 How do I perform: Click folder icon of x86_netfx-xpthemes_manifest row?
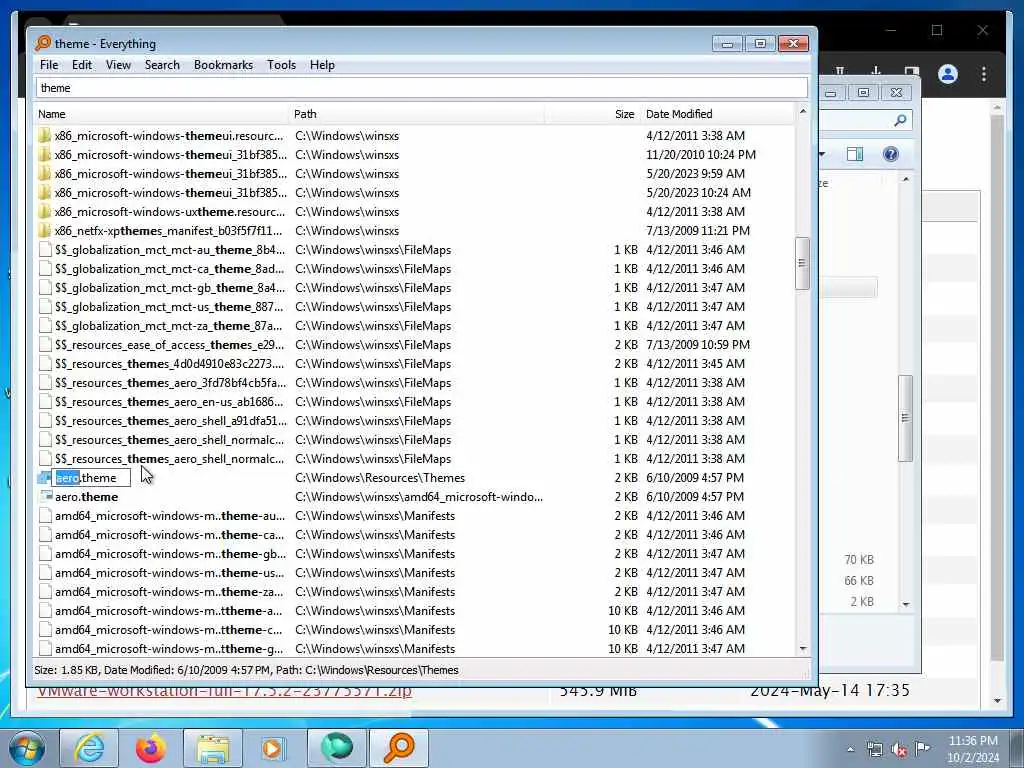click(44, 231)
